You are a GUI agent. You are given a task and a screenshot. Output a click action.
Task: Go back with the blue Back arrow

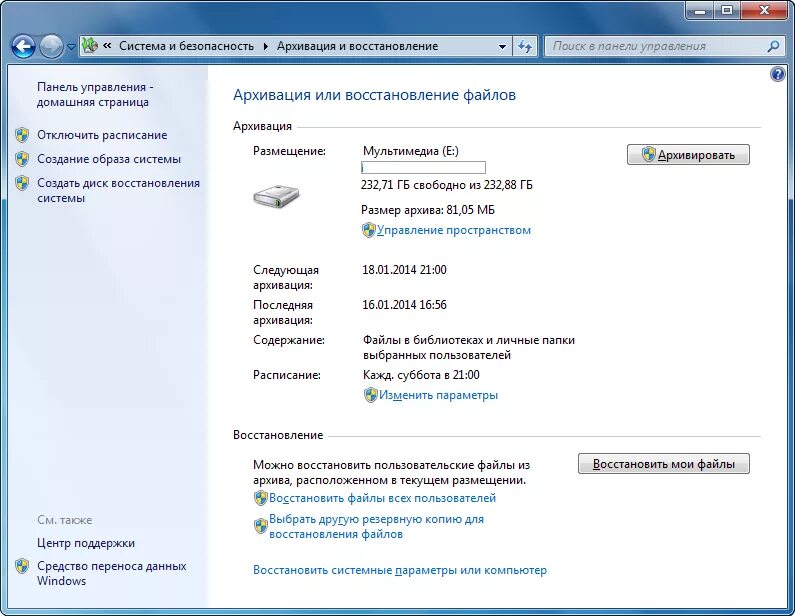(x=23, y=47)
